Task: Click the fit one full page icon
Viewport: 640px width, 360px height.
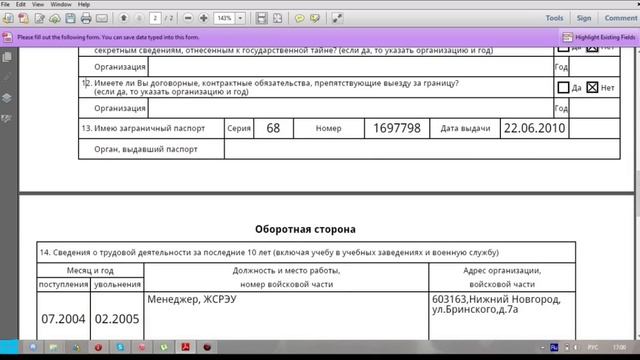Action: coord(278,18)
